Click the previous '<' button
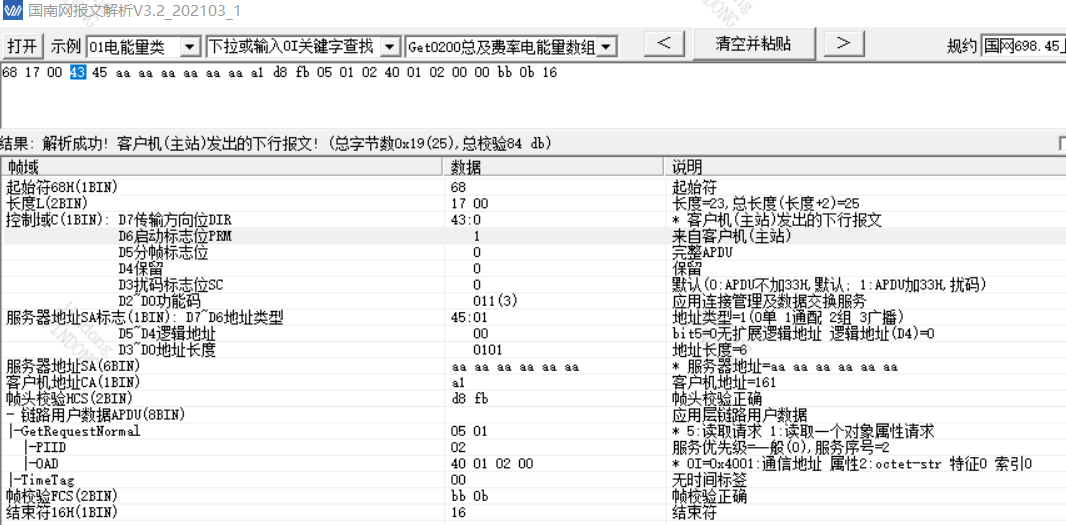The image size is (1066, 525). point(666,44)
